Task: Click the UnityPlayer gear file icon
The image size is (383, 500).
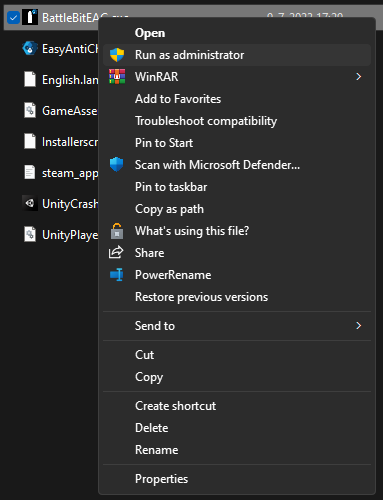Action: pyautogui.click(x=30, y=234)
